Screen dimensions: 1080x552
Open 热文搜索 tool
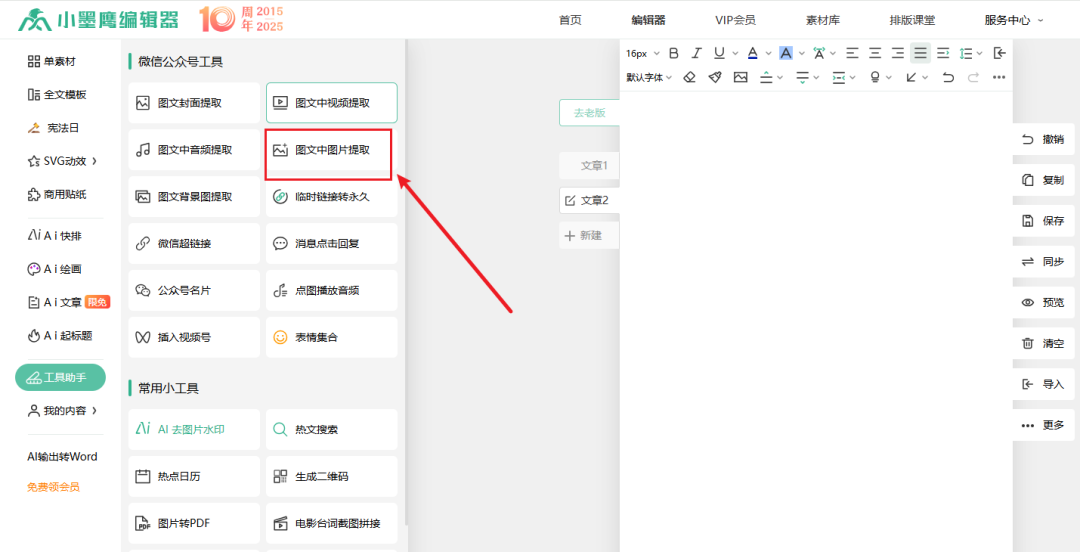point(332,429)
